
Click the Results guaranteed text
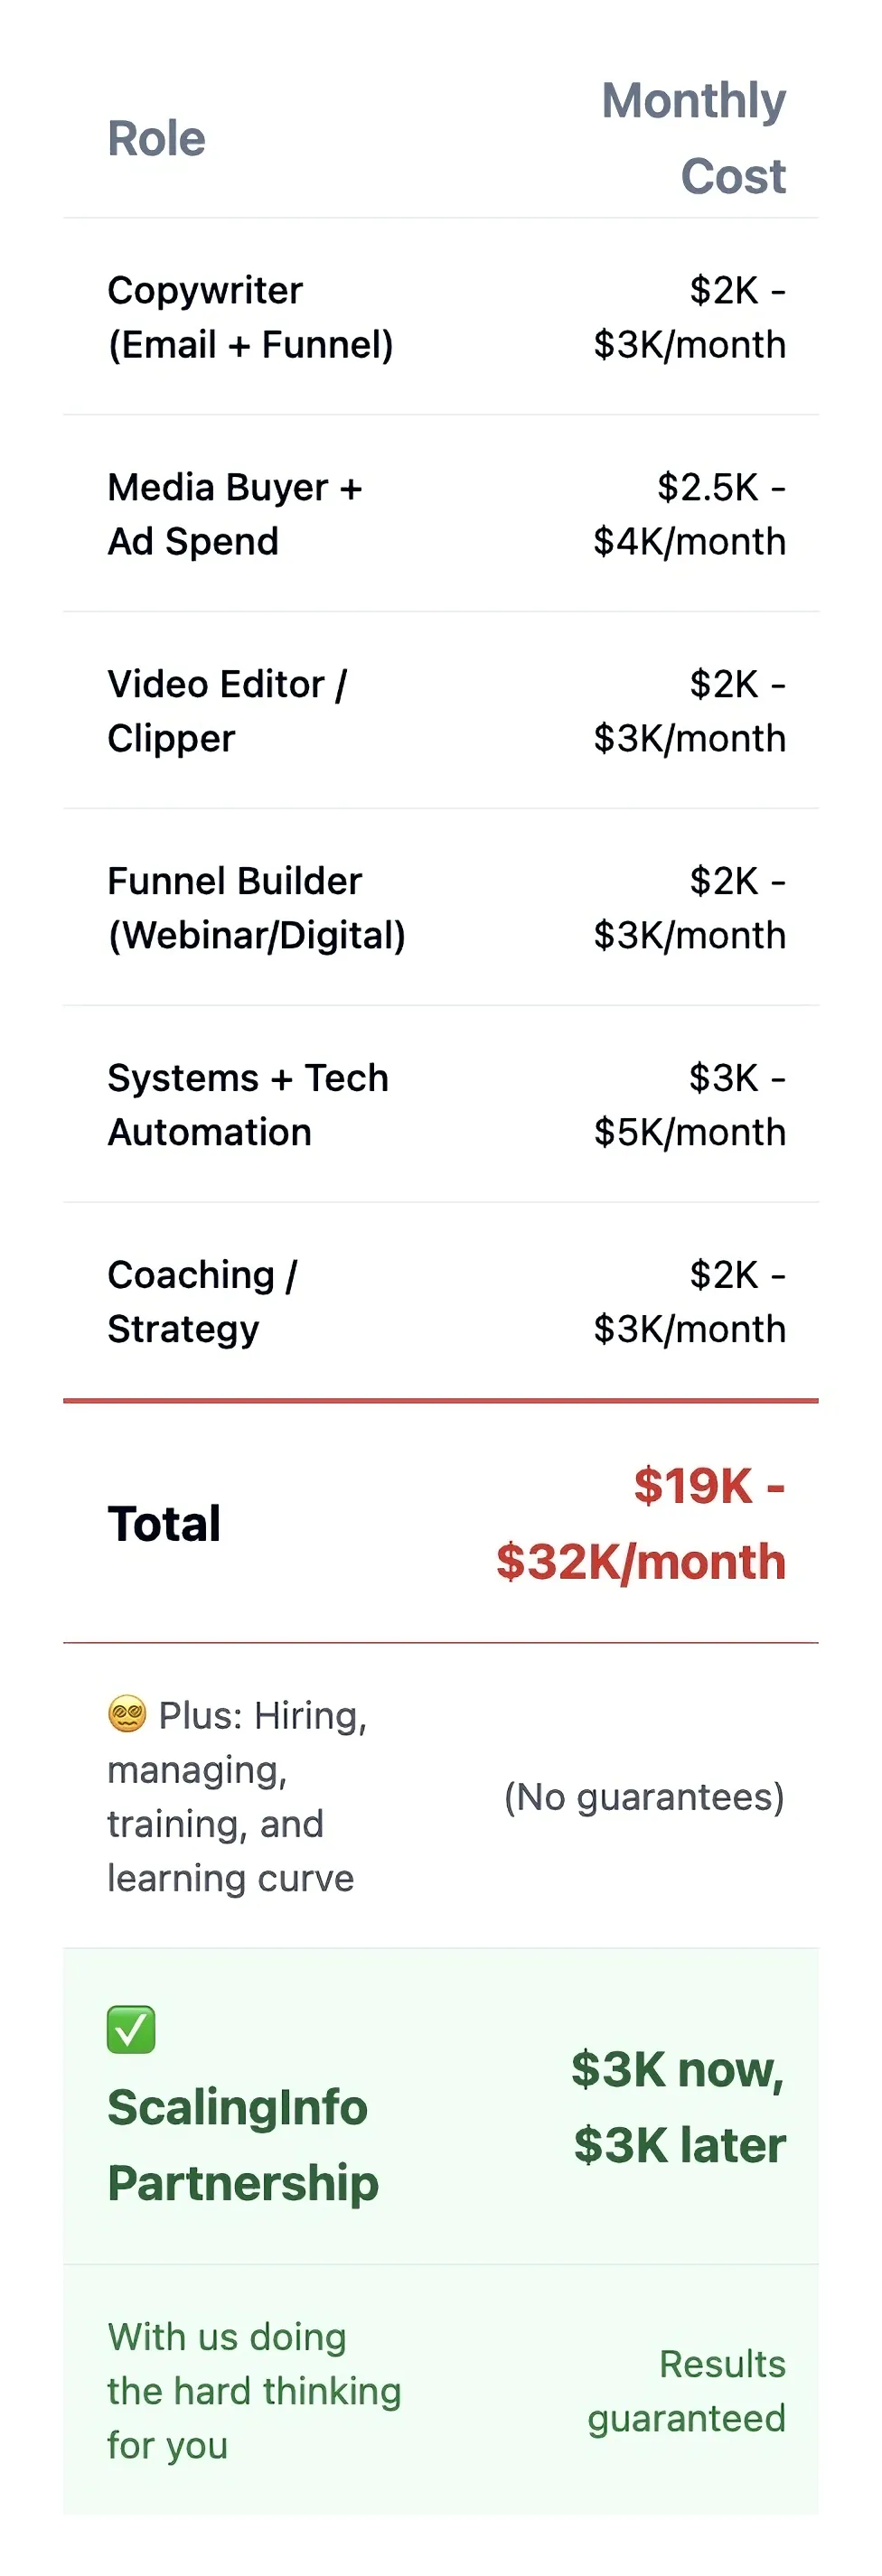[x=686, y=2391]
